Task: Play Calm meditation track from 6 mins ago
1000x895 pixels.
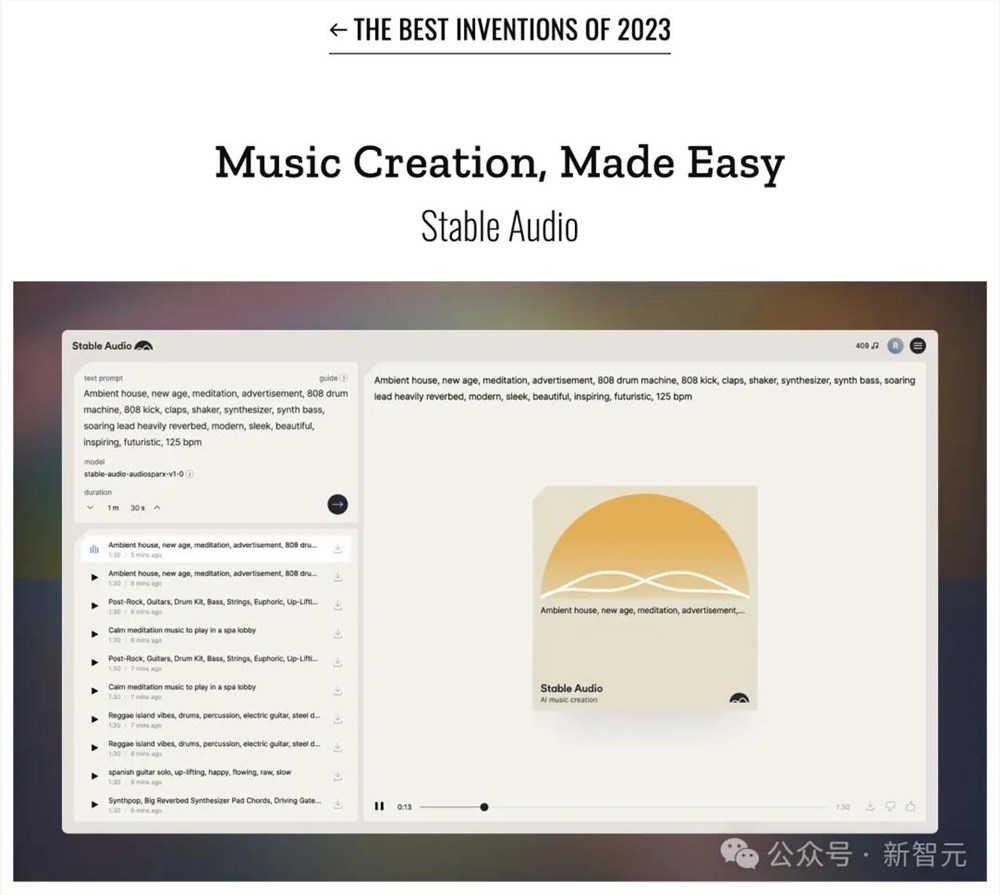Action: click(94, 634)
